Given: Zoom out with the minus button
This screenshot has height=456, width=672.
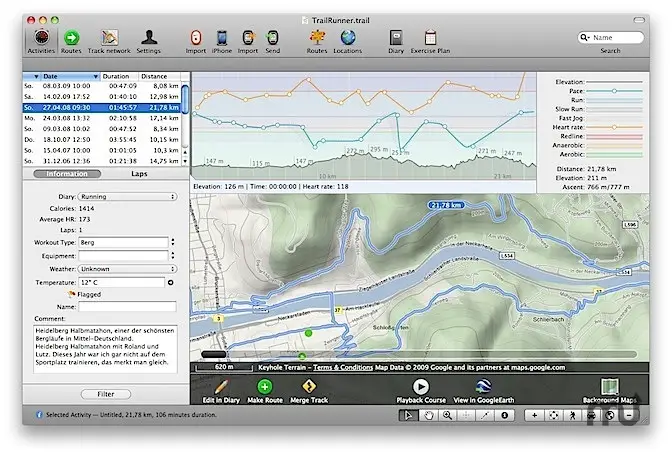Looking at the screenshot, I should (629, 415).
